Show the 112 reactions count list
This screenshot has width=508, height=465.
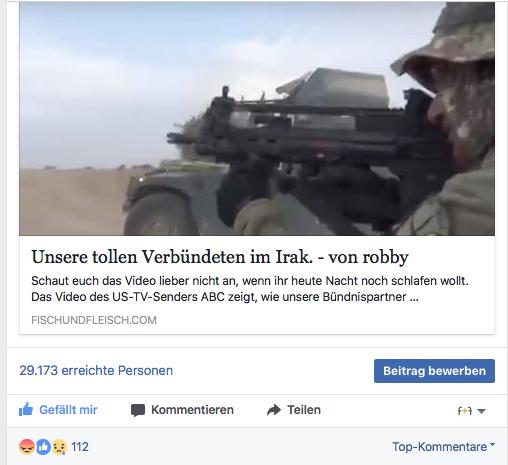coord(80,447)
